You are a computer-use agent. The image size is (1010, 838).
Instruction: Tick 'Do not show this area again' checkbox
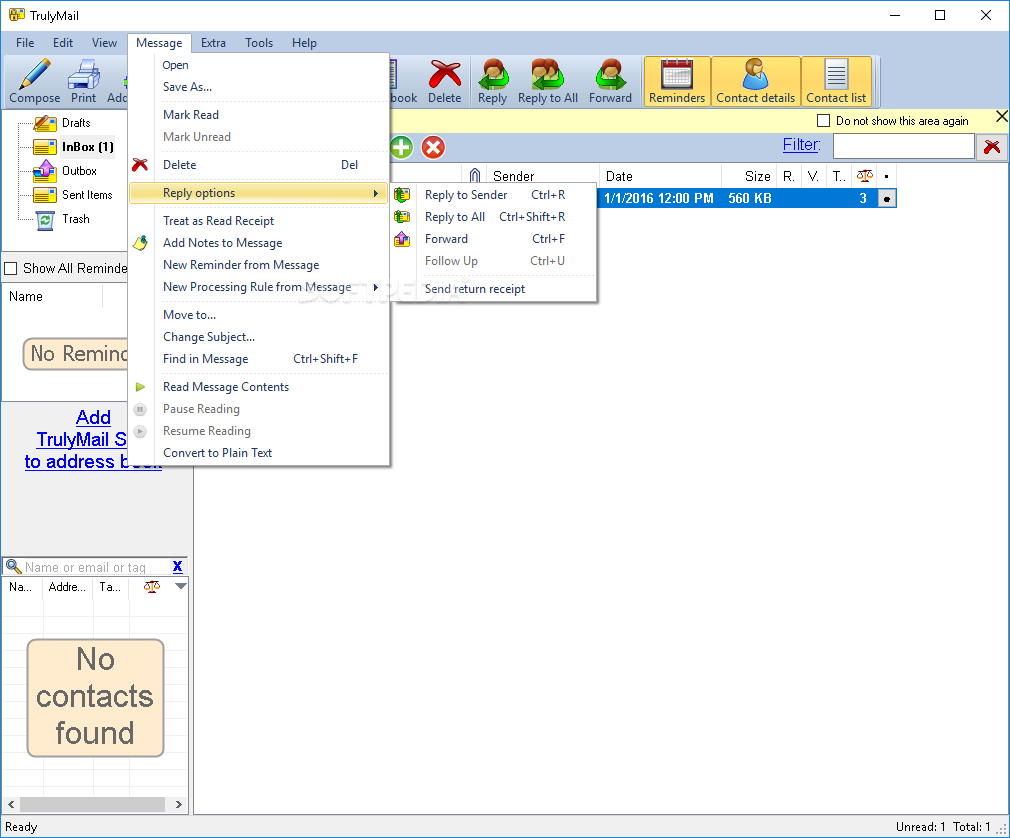(823, 120)
